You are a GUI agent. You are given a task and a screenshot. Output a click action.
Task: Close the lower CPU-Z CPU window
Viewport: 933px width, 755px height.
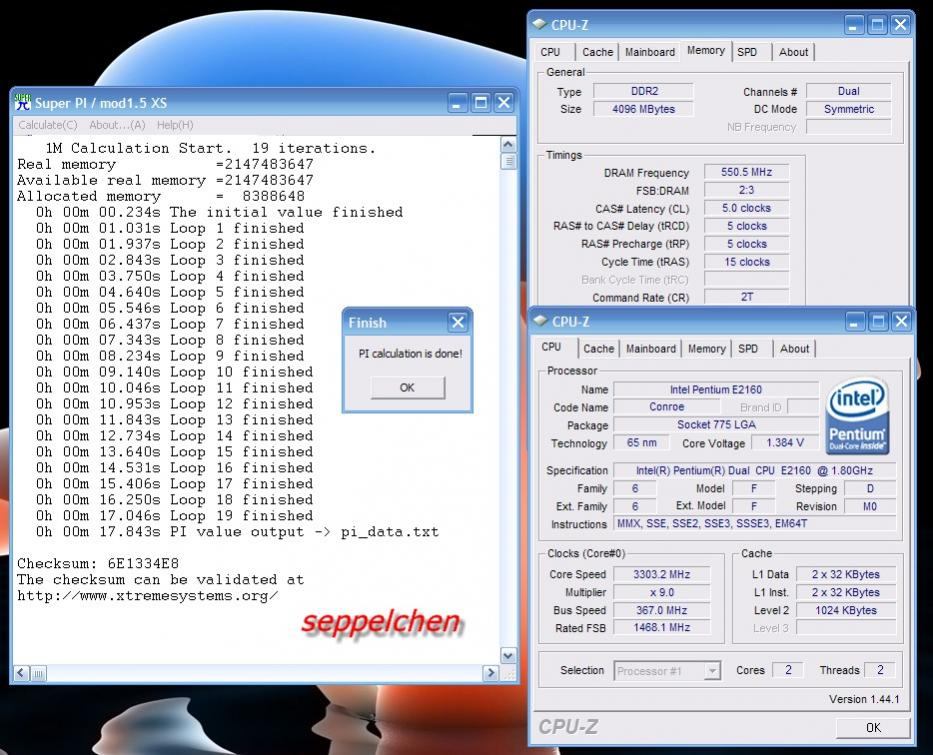click(x=901, y=322)
